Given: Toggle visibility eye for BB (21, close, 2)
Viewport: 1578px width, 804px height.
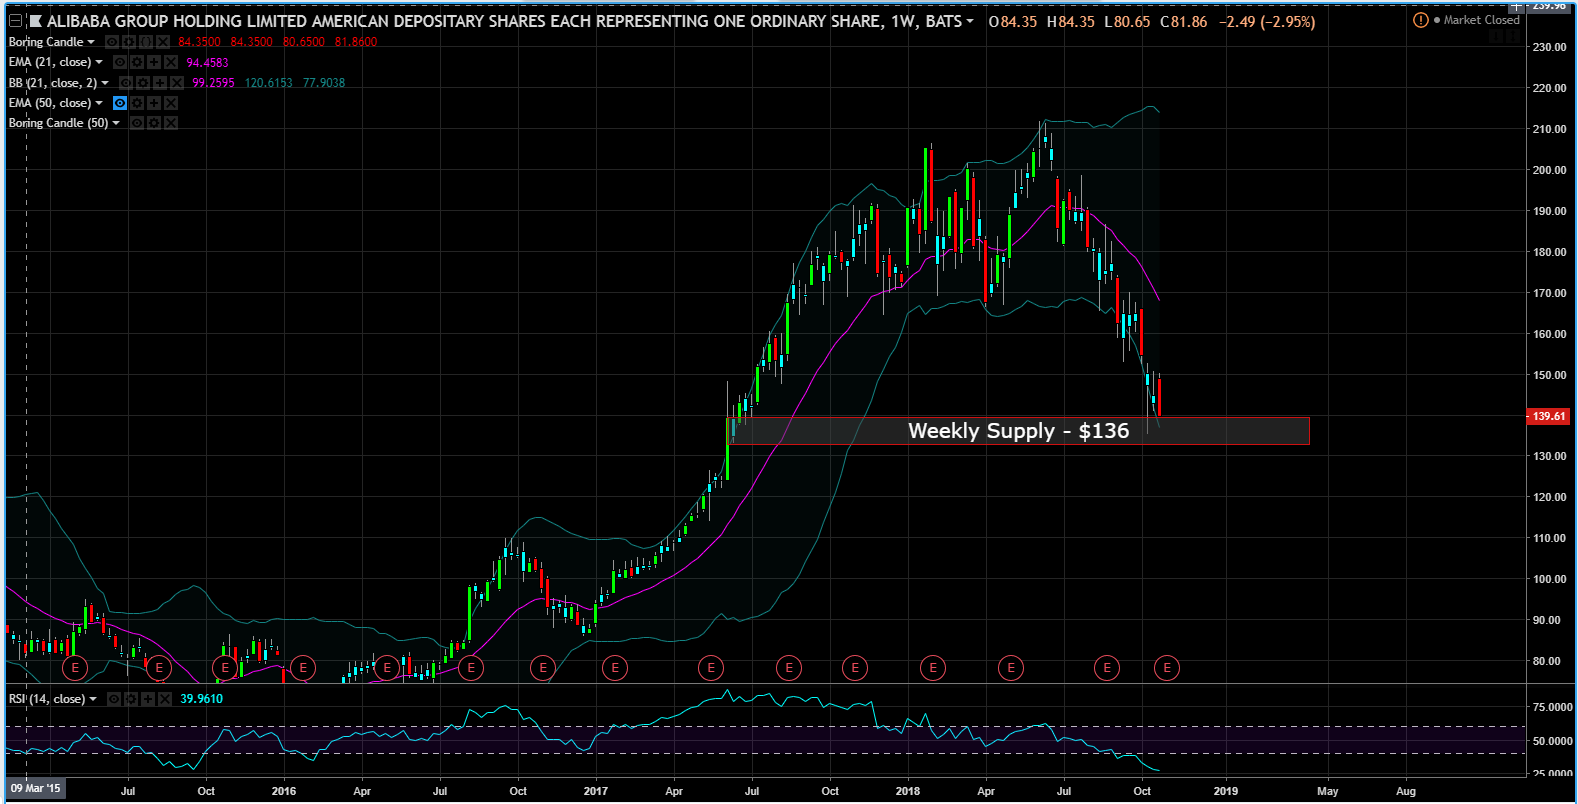Looking at the screenshot, I should pyautogui.click(x=126, y=83).
